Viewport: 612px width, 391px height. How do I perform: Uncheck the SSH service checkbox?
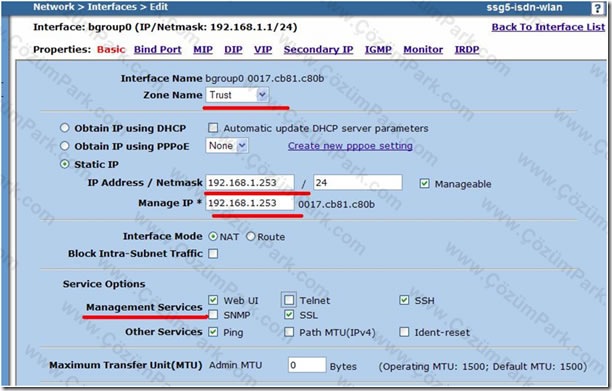(404, 300)
